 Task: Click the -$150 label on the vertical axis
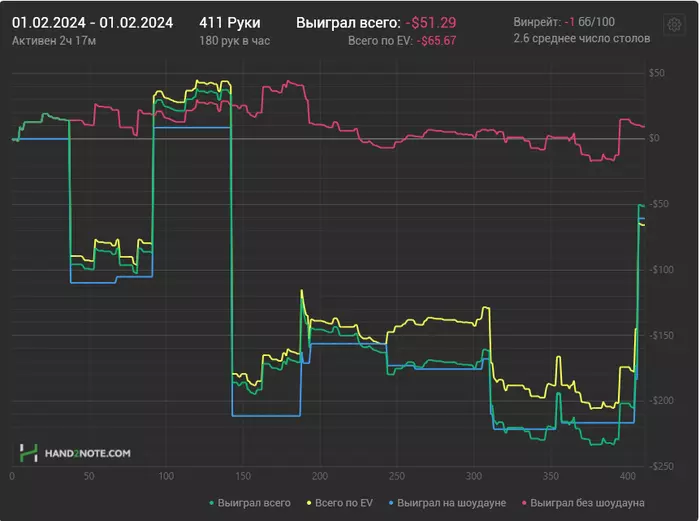coord(661,335)
